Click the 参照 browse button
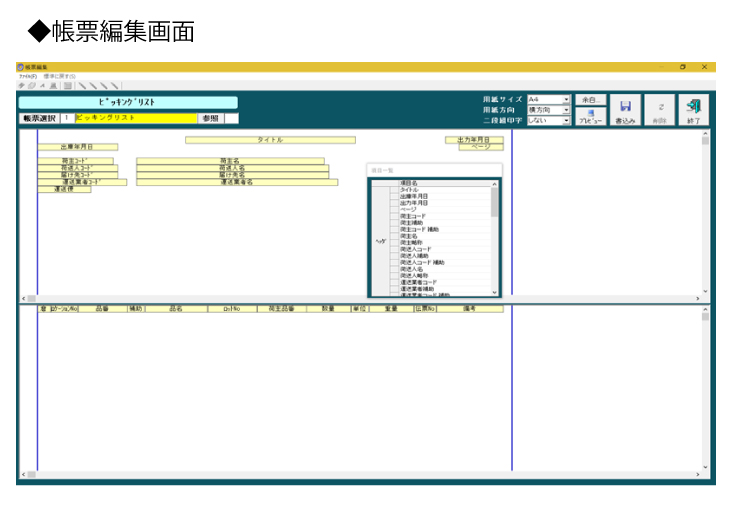The width and height of the screenshot is (736, 506). pyautogui.click(x=209, y=118)
